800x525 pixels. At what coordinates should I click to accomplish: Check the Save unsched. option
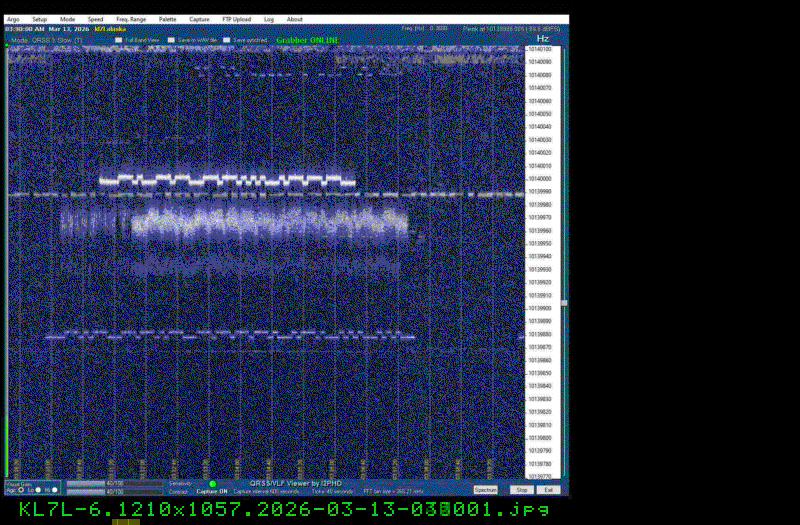pos(226,40)
